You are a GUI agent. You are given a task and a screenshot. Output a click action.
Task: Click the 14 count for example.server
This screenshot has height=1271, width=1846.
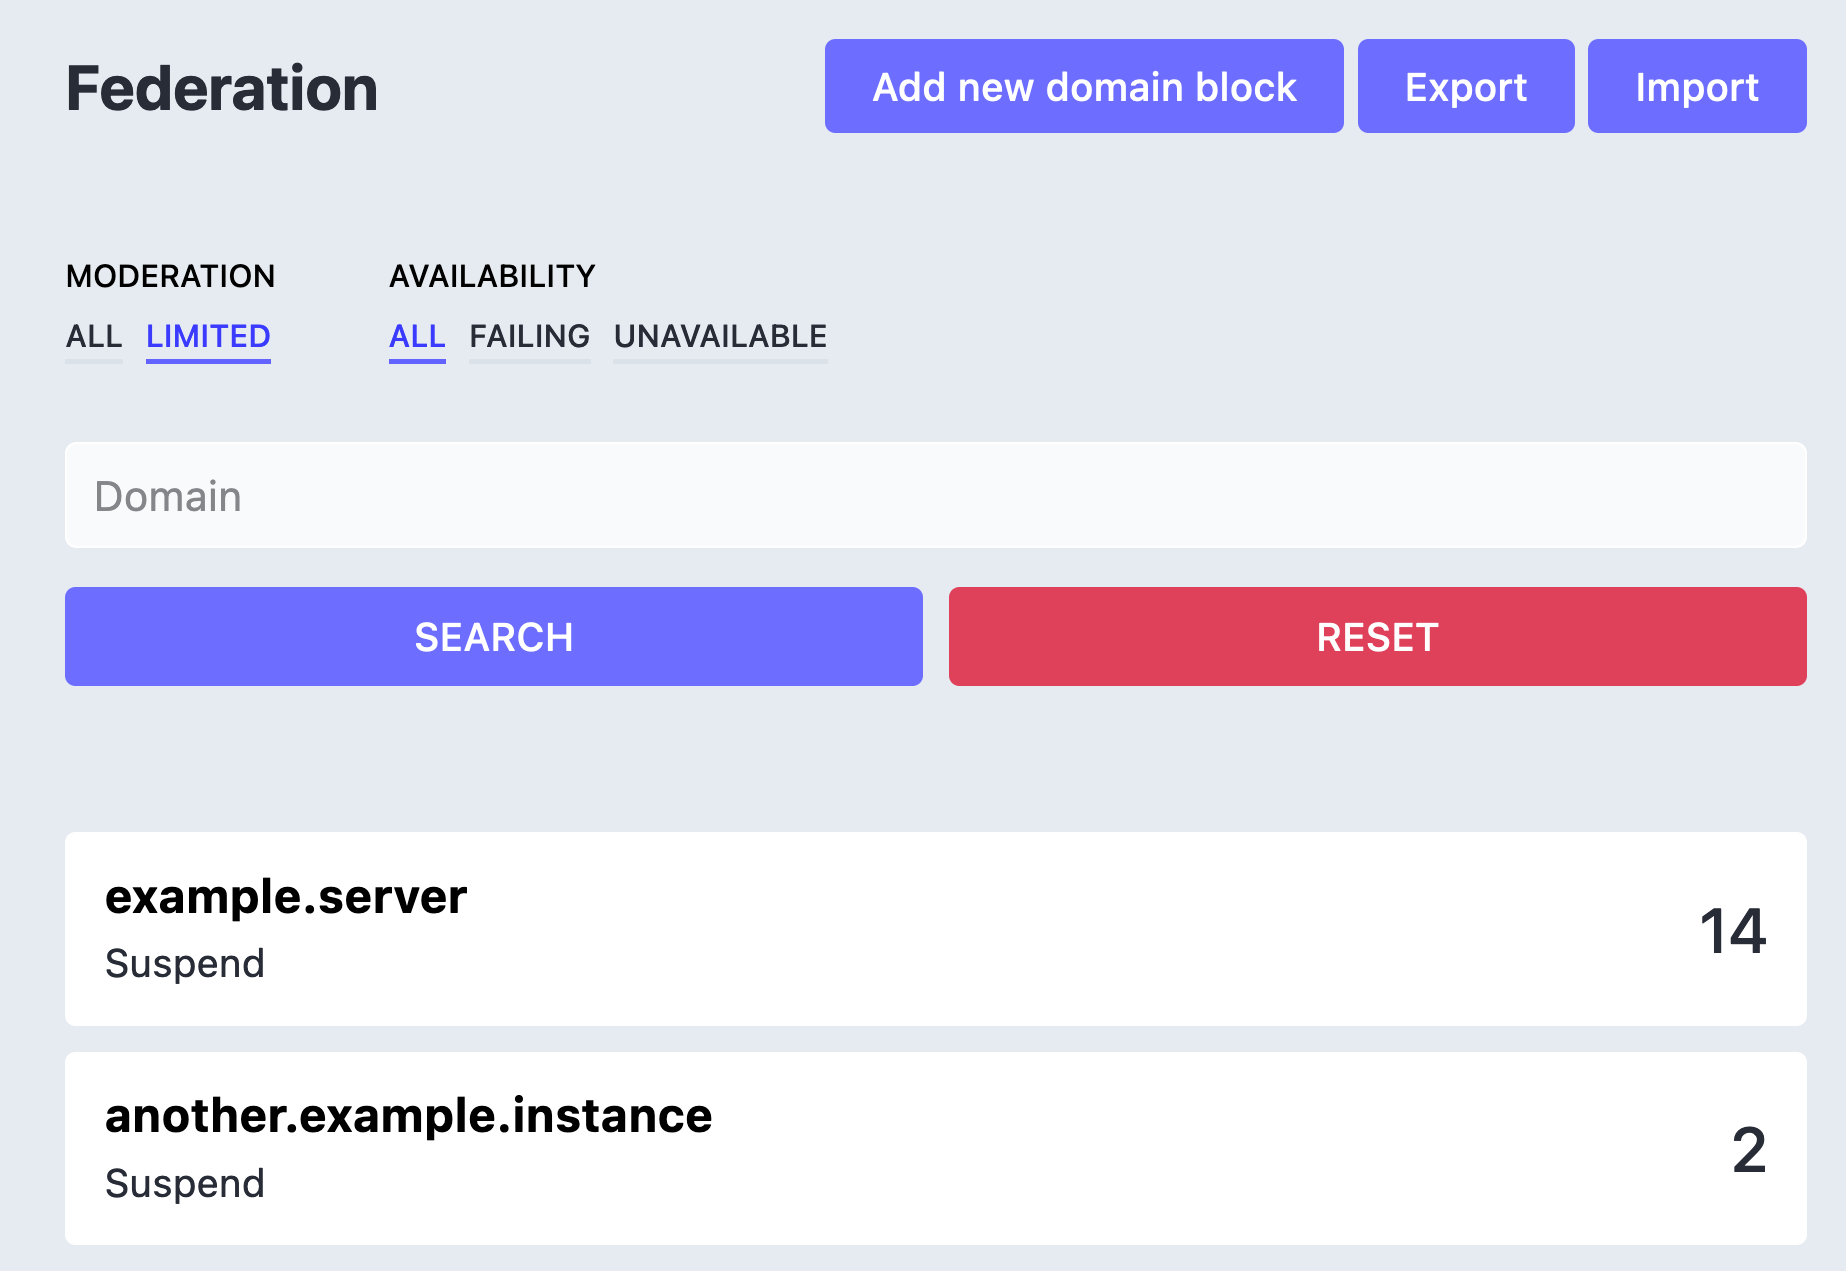coord(1733,931)
